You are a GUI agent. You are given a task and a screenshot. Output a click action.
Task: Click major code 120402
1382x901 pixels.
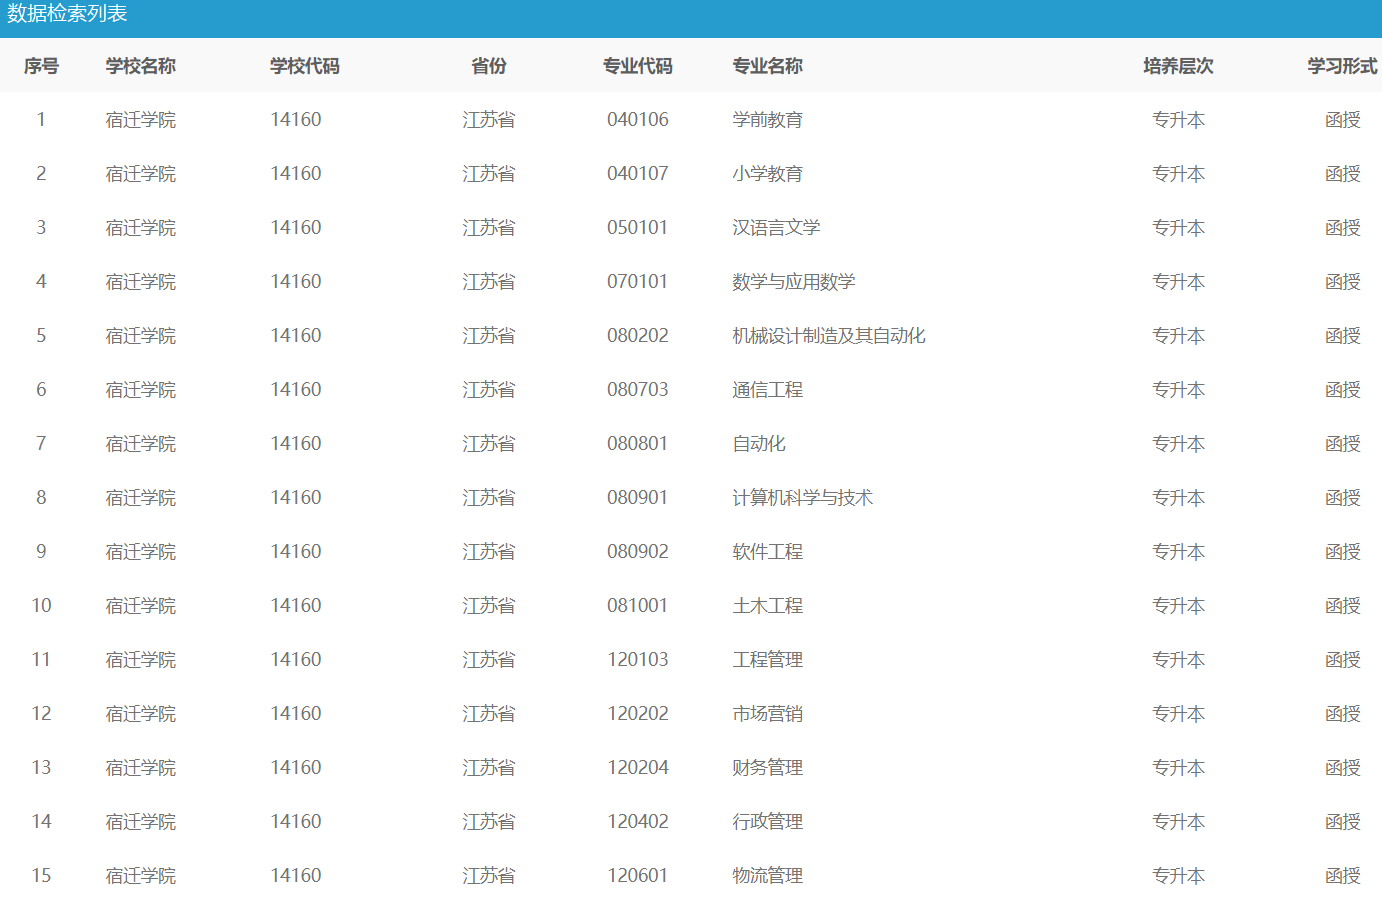point(638,822)
